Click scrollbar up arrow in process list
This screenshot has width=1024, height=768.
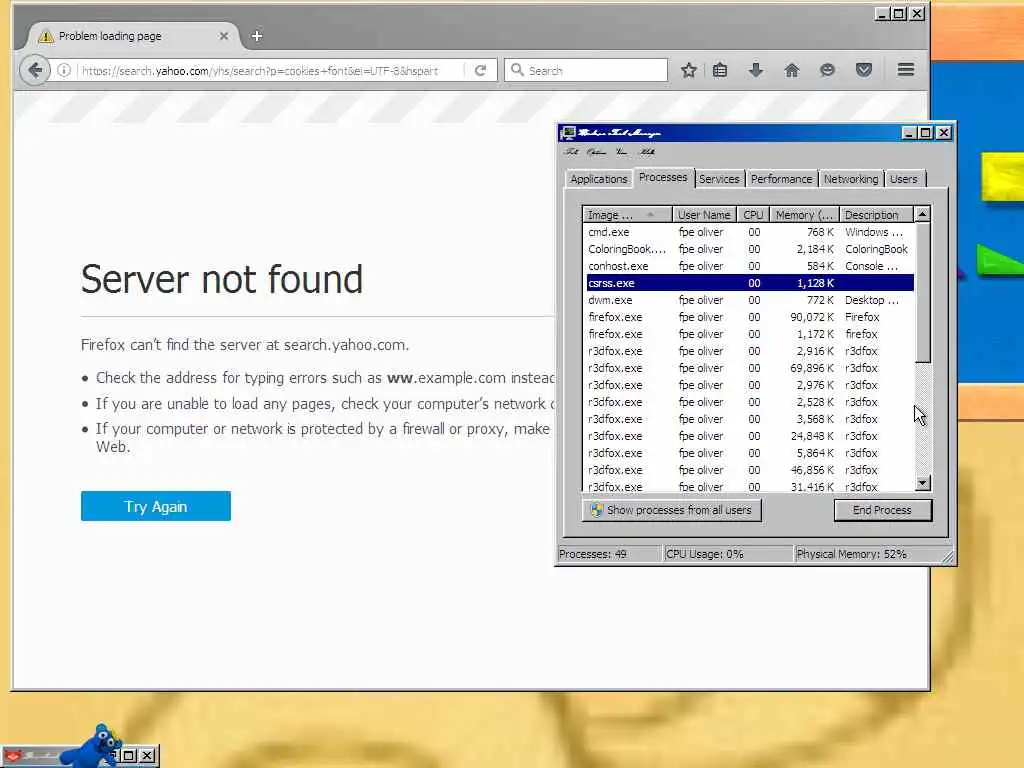click(922, 214)
